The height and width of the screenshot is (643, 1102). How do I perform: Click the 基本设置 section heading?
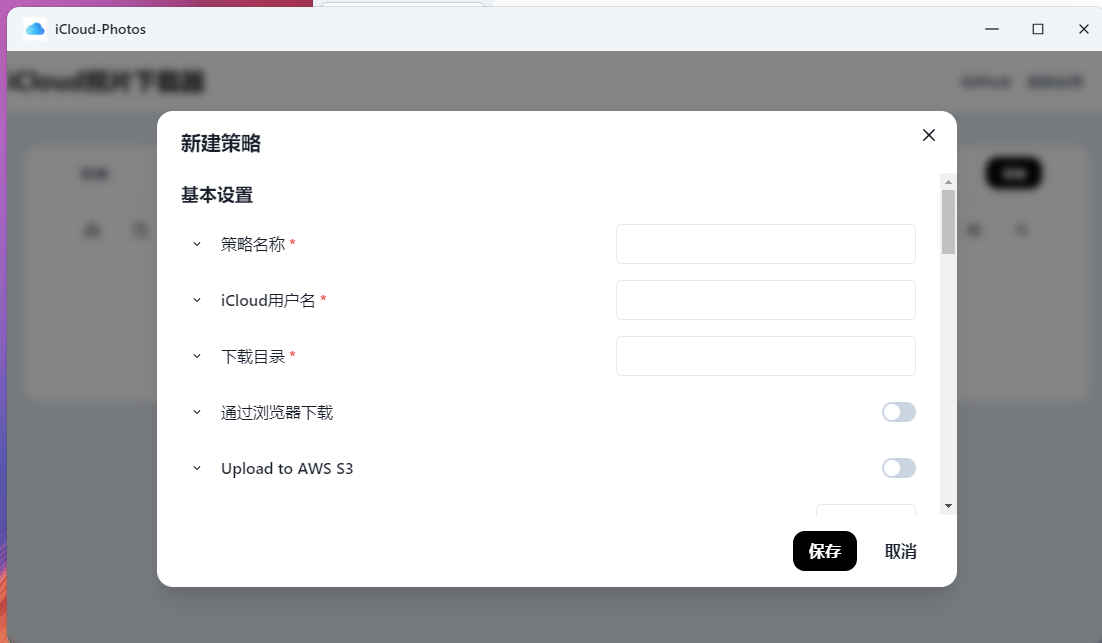217,195
